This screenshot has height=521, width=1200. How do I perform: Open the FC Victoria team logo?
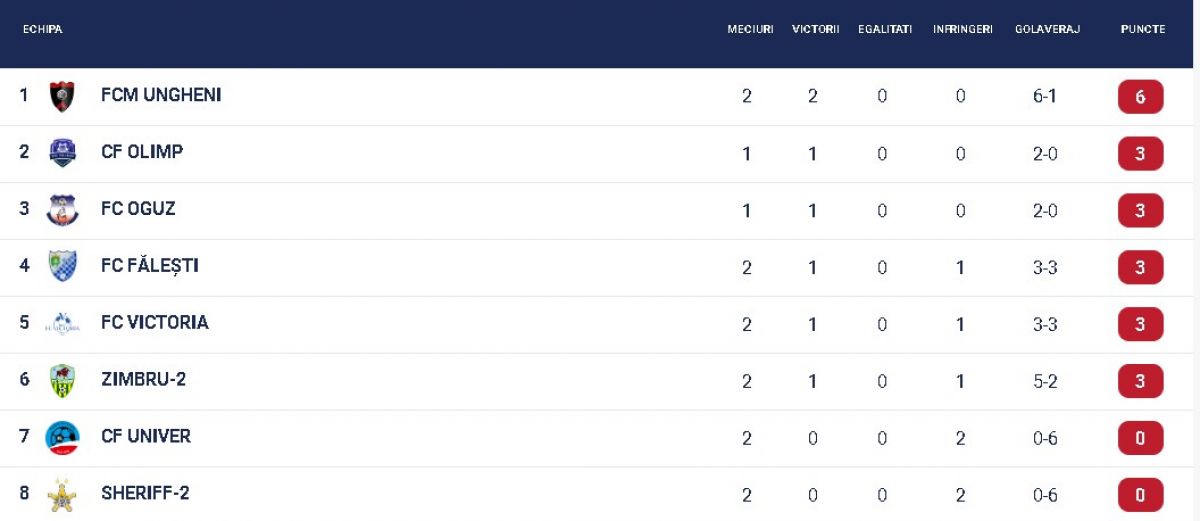(x=62, y=323)
